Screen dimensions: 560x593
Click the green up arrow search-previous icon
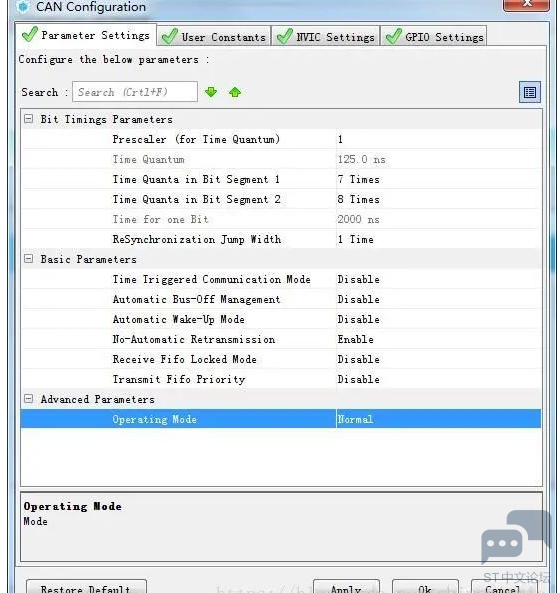(x=235, y=92)
